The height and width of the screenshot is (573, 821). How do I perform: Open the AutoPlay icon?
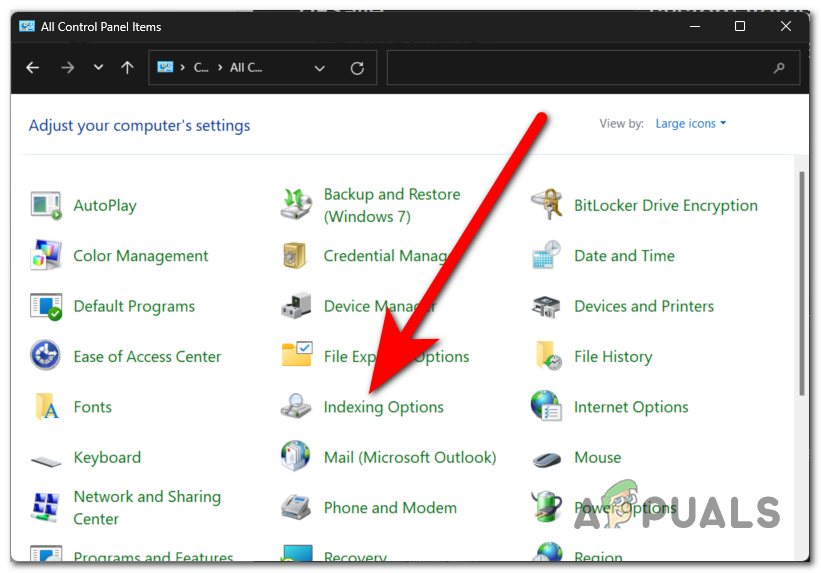coord(46,206)
